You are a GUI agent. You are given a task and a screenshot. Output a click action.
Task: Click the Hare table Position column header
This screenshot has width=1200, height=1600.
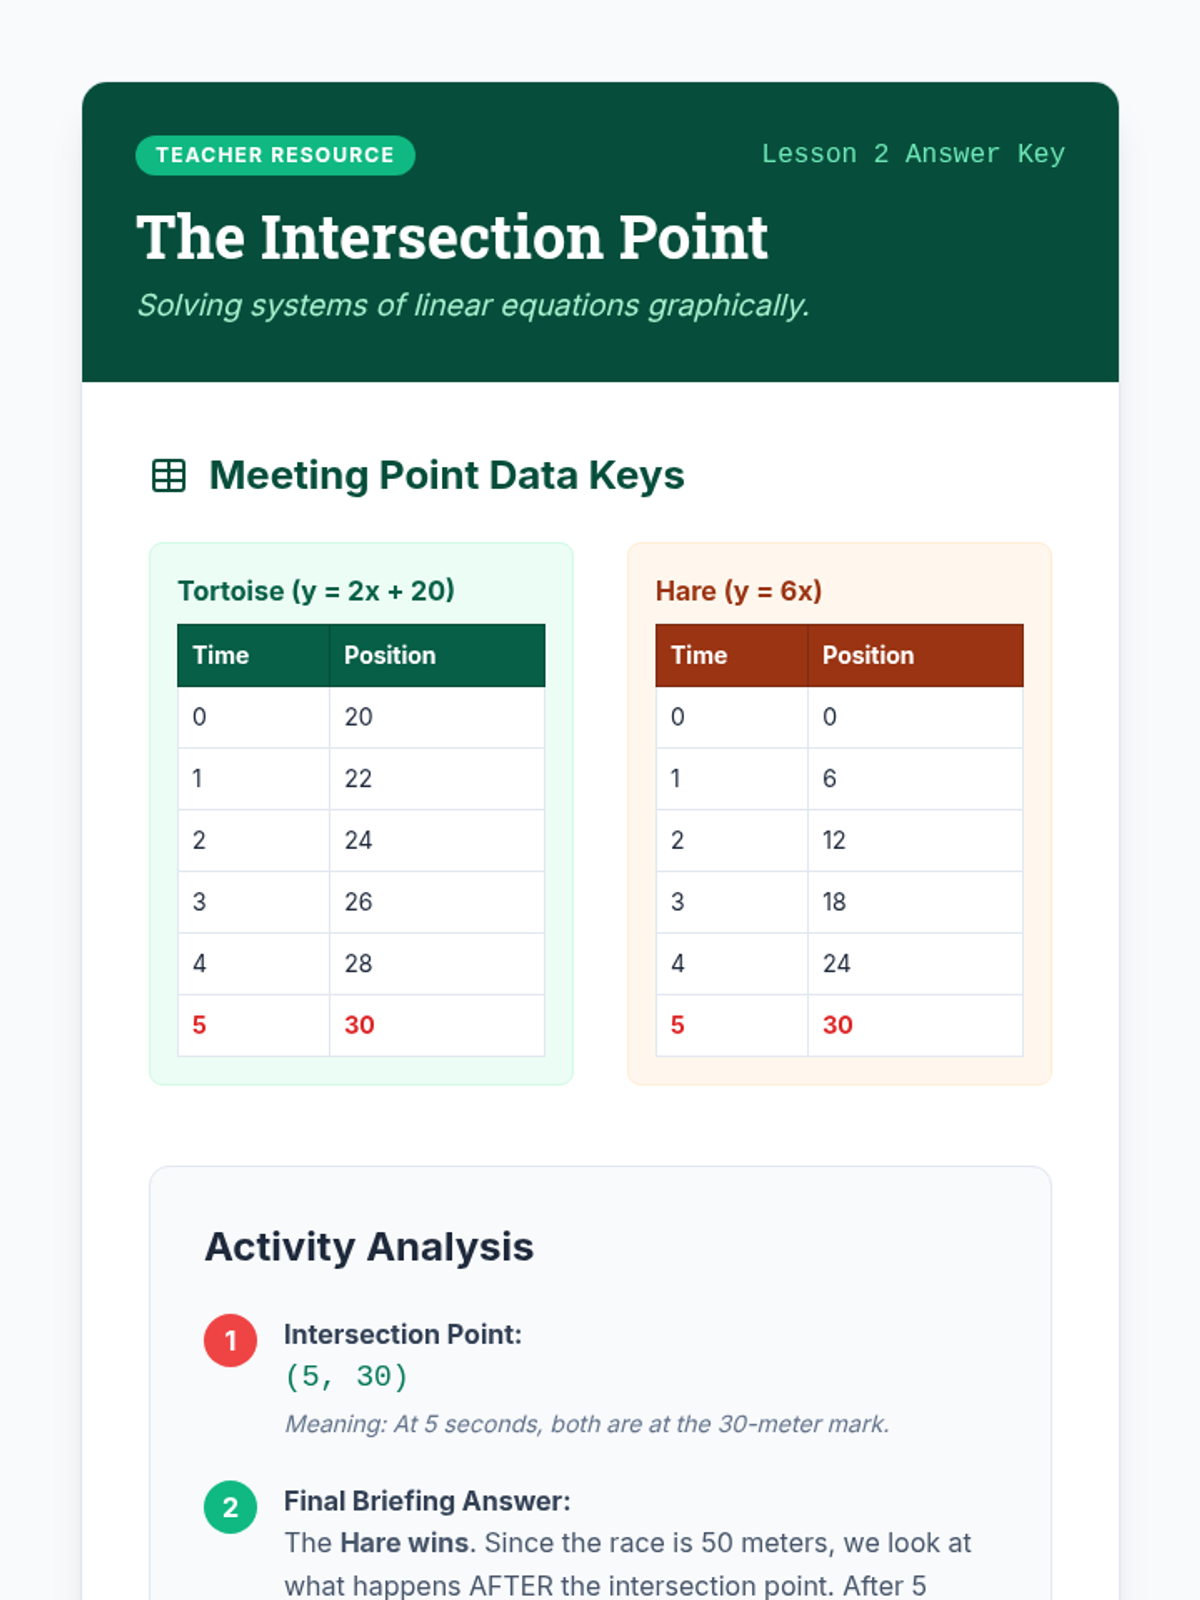(868, 656)
